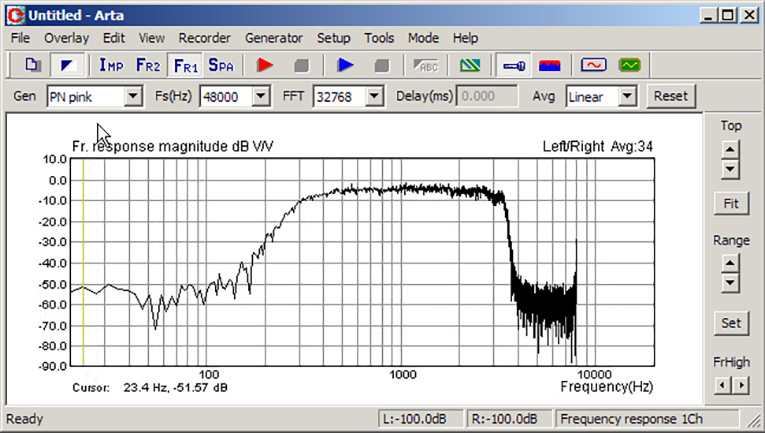Toggle the green-background curve view icon
765x433 pixels.
click(x=629, y=65)
